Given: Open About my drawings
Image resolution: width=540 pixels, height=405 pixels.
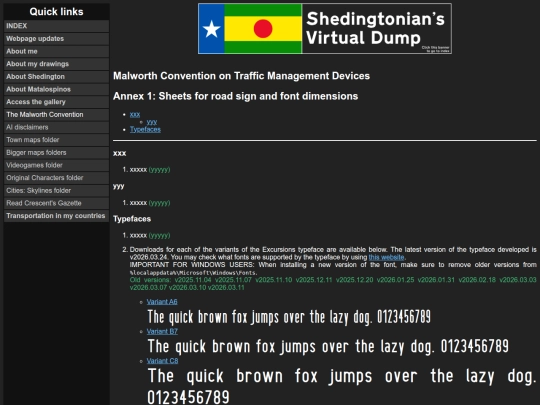Looking at the screenshot, I should tap(56, 64).
